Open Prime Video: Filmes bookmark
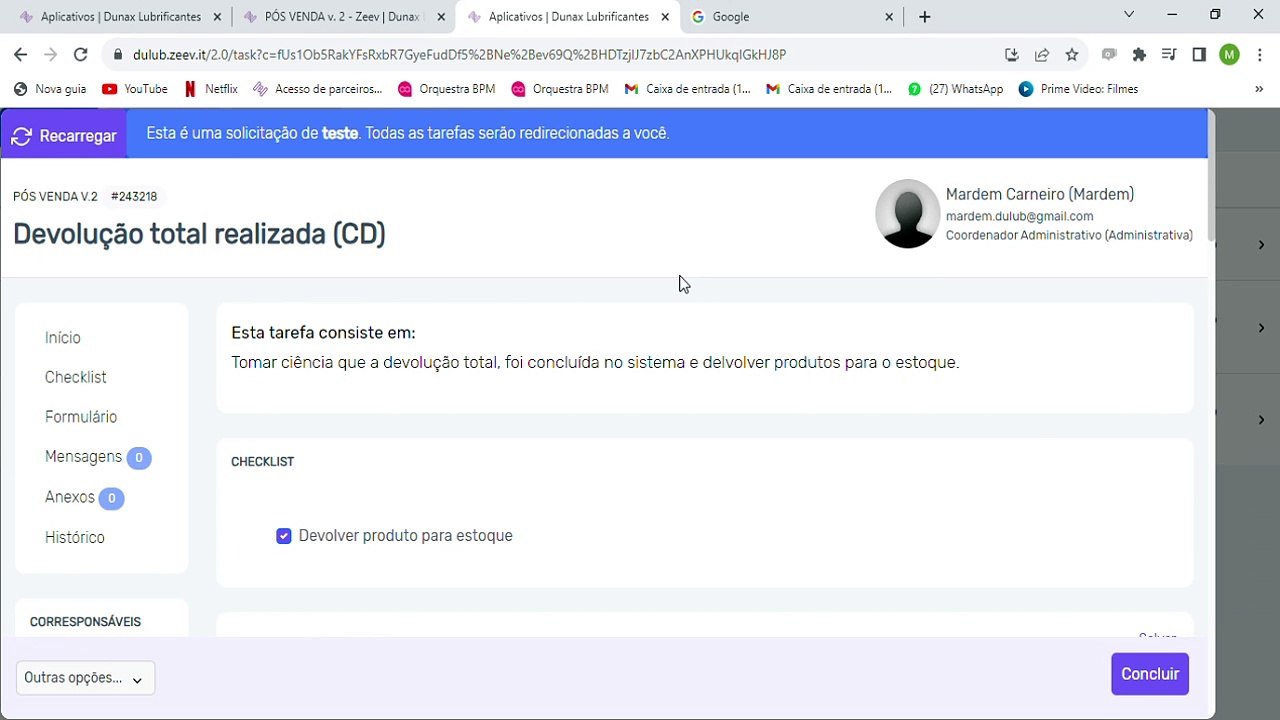Screen dimensions: 1280x720 1078,89
